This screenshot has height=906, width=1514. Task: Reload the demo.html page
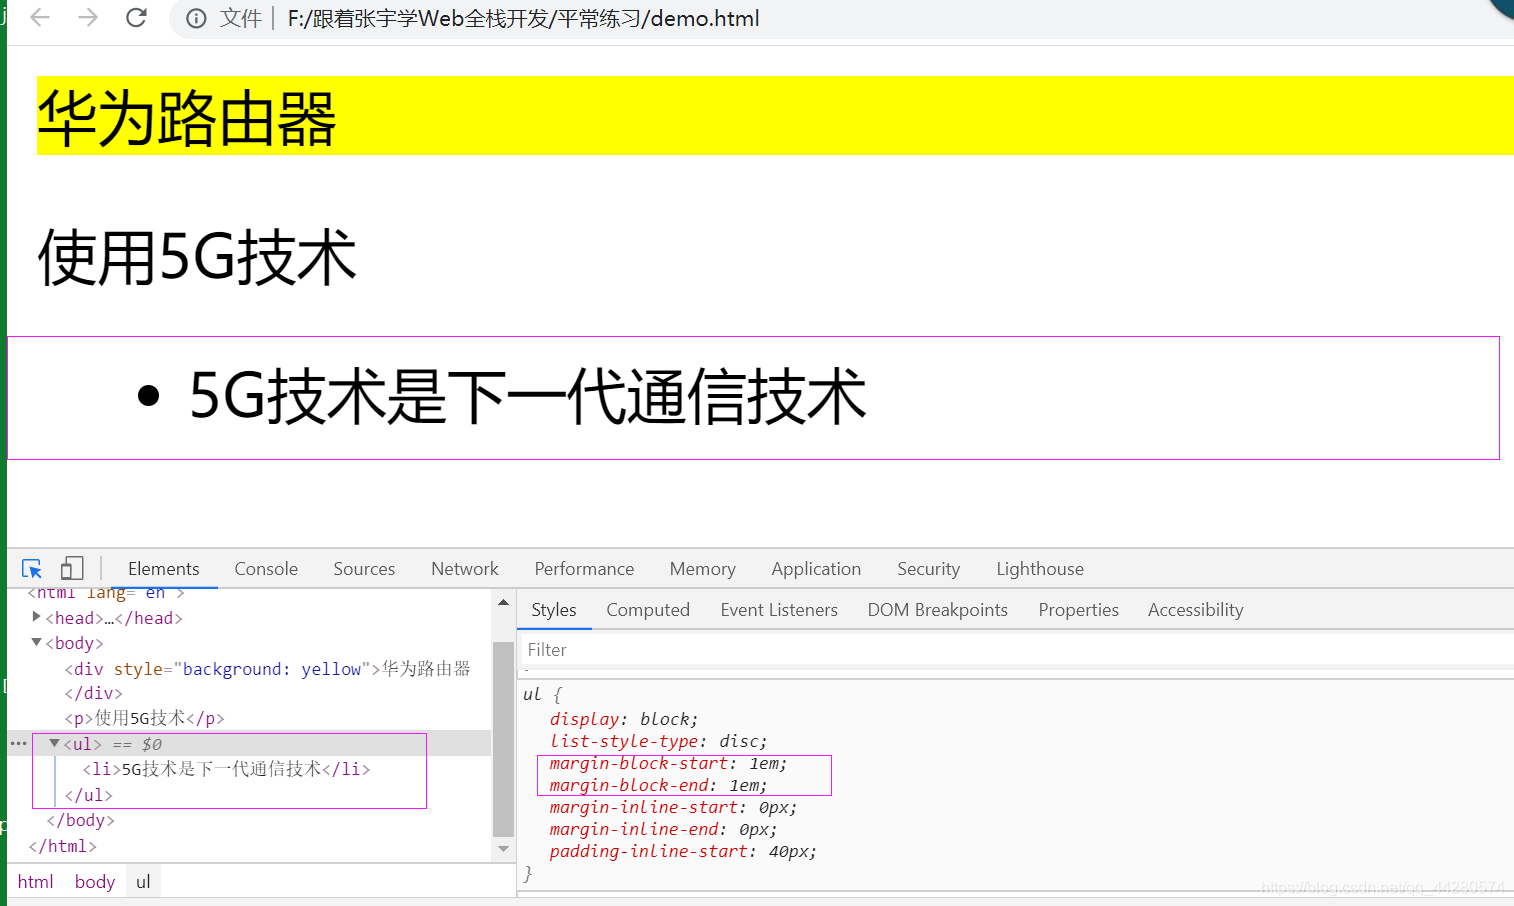pos(136,18)
